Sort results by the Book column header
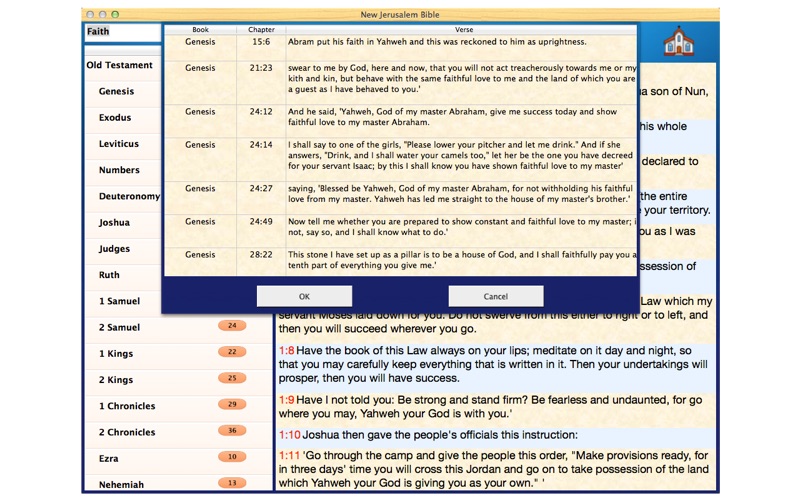Viewport: 800px width, 500px height. [x=200, y=30]
